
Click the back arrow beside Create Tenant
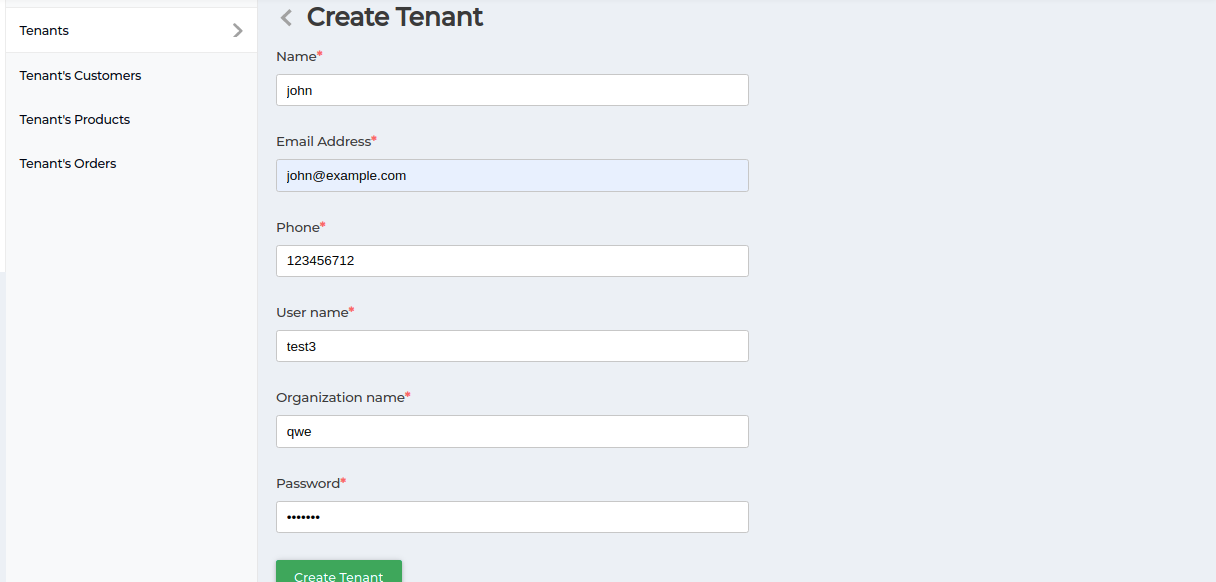click(x=287, y=17)
